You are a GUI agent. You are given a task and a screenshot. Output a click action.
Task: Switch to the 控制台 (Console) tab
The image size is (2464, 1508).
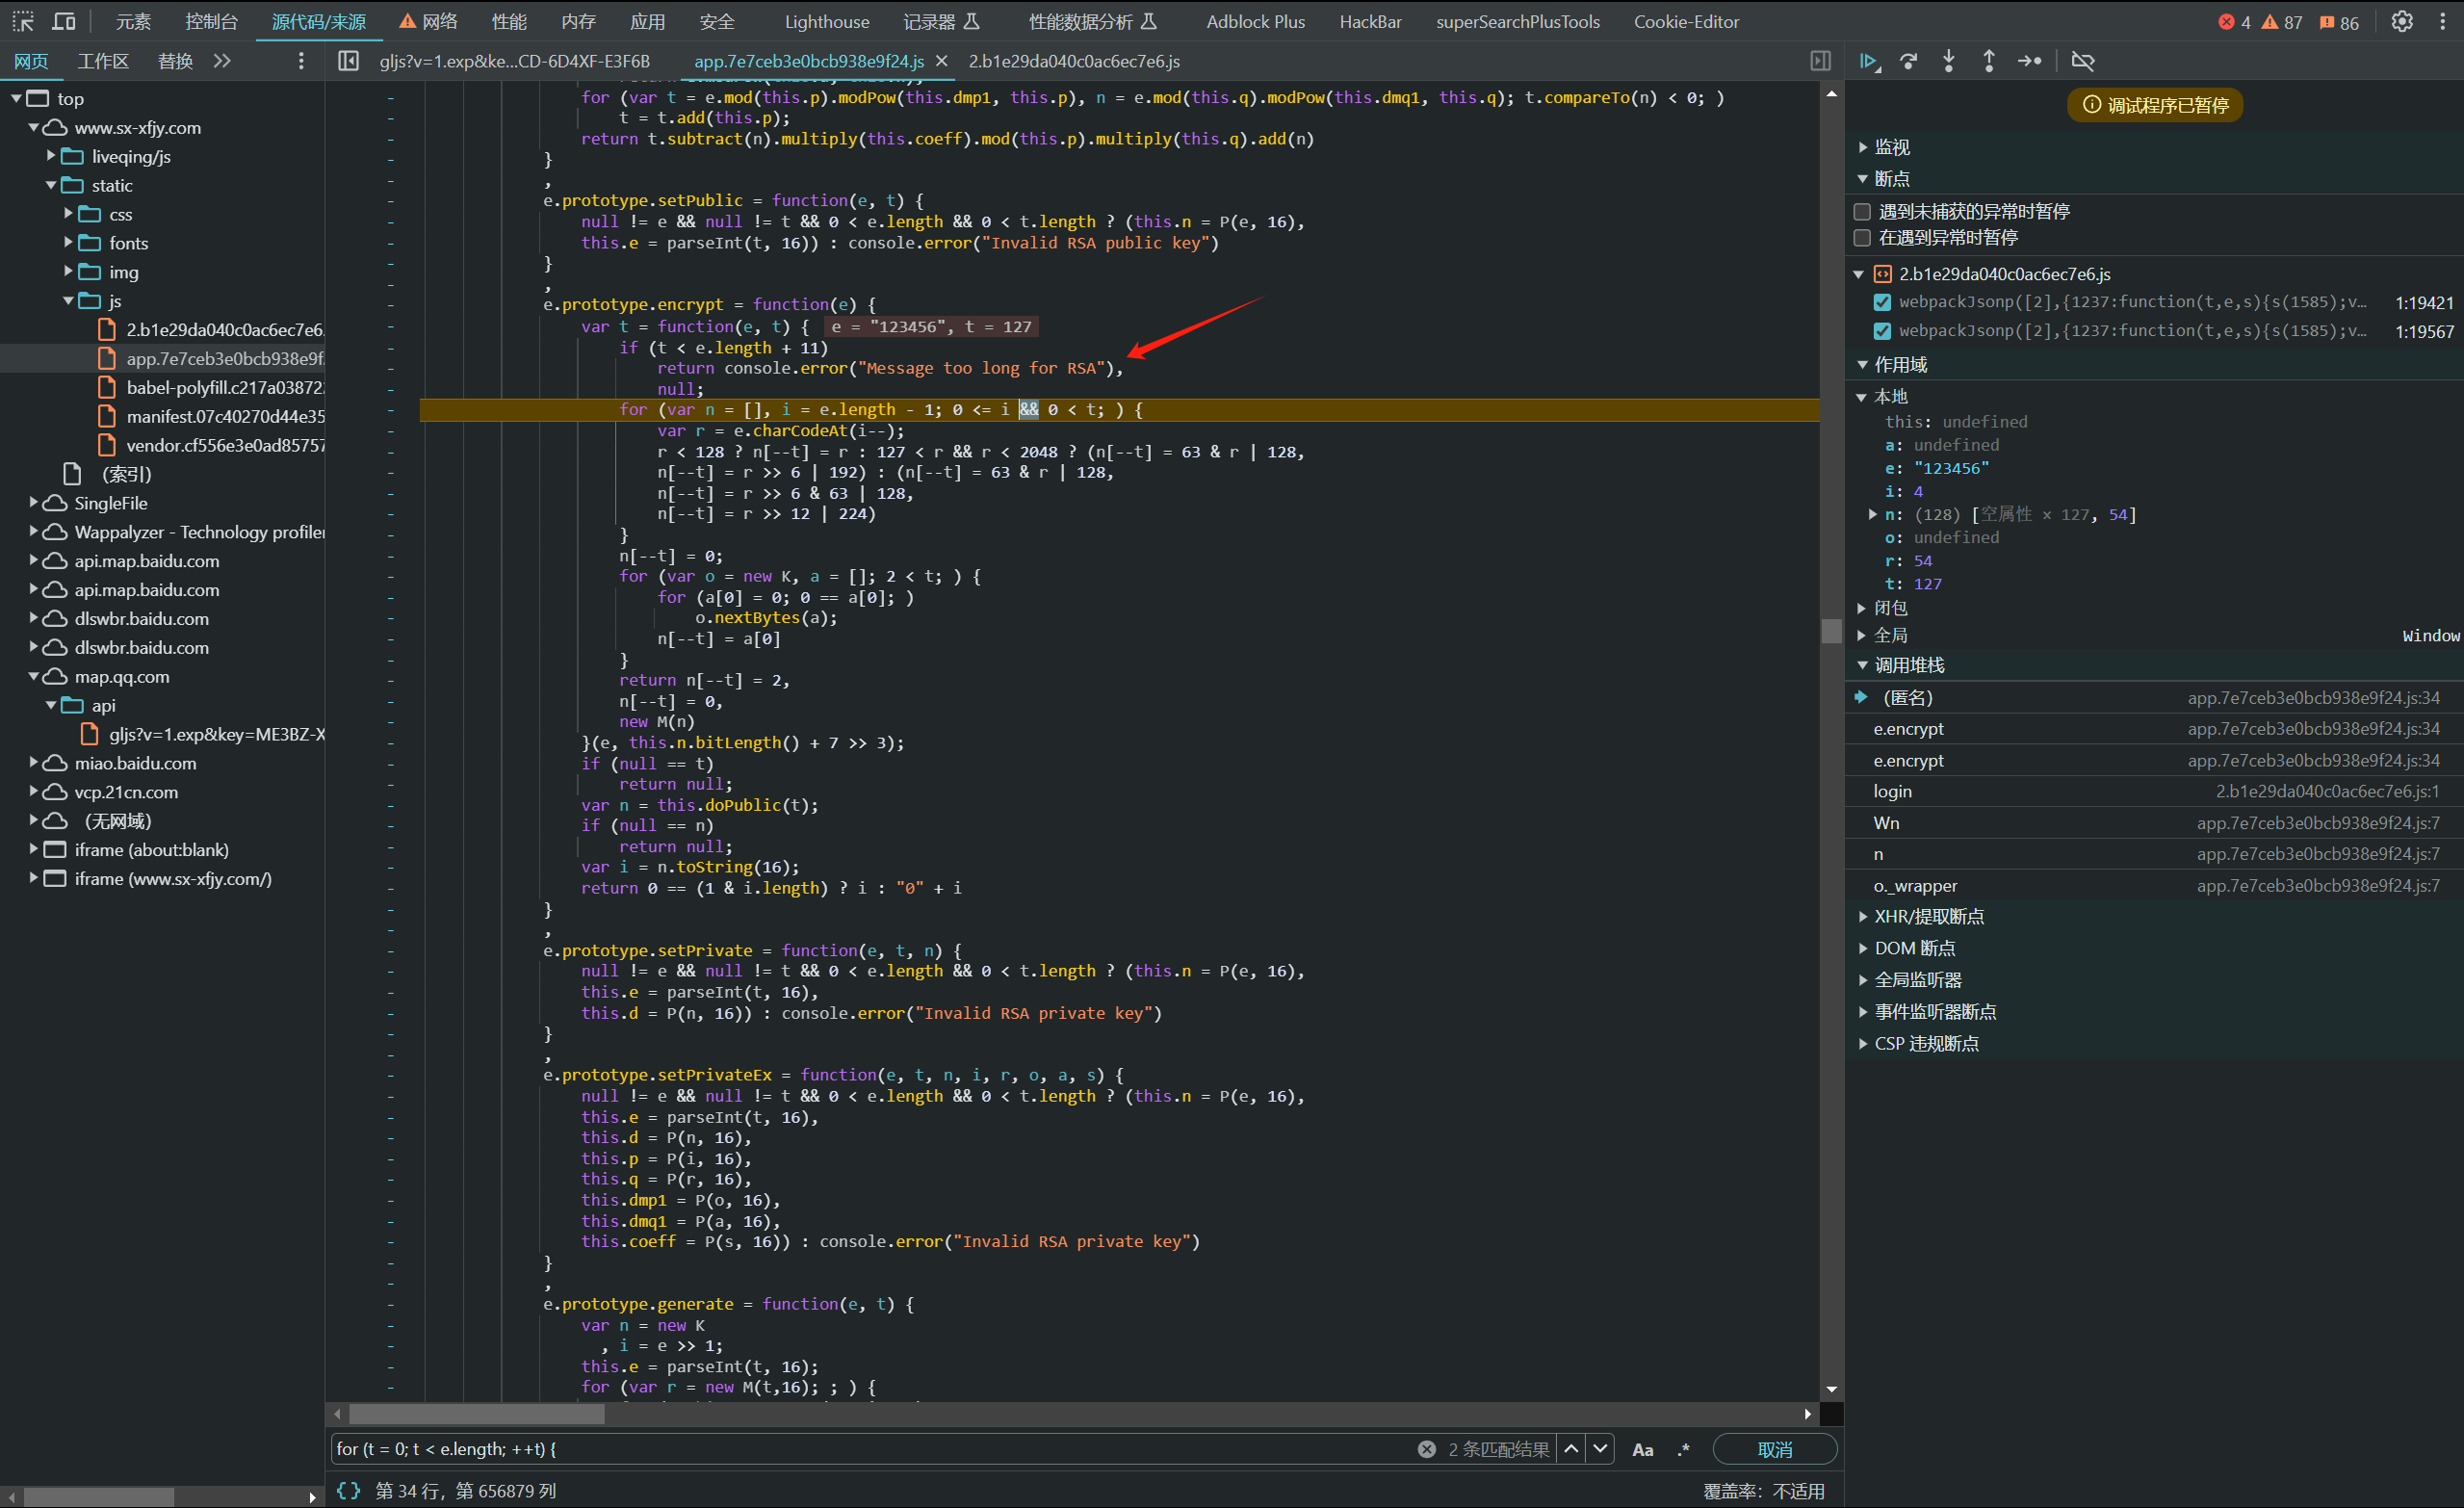pos(211,21)
